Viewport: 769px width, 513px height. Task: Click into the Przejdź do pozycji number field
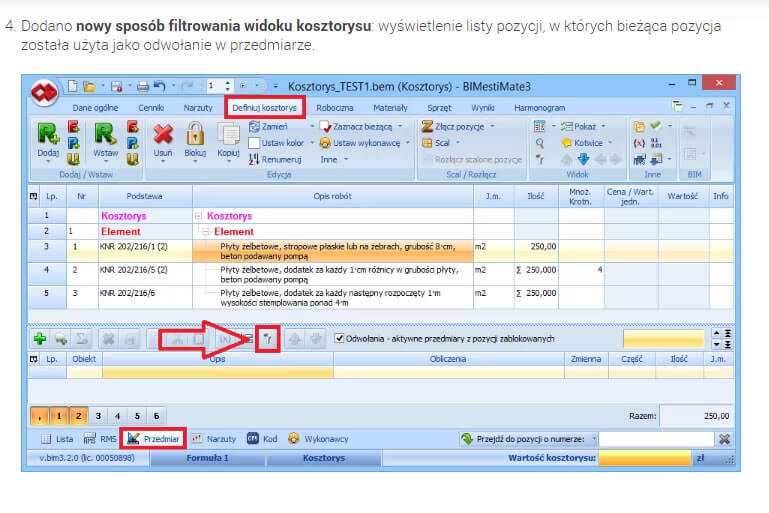click(x=656, y=439)
